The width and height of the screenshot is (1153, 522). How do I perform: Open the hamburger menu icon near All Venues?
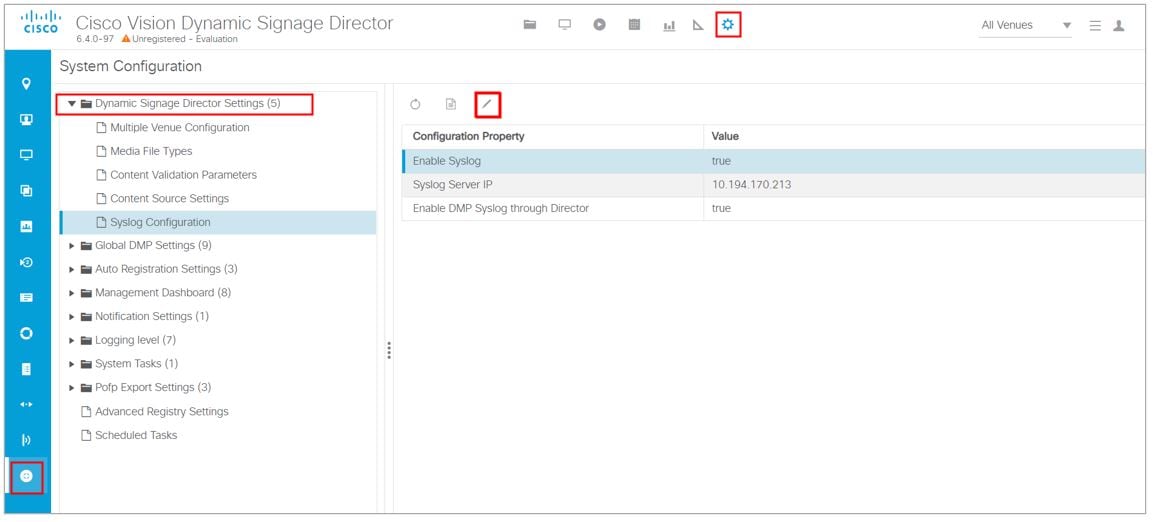(x=1095, y=26)
